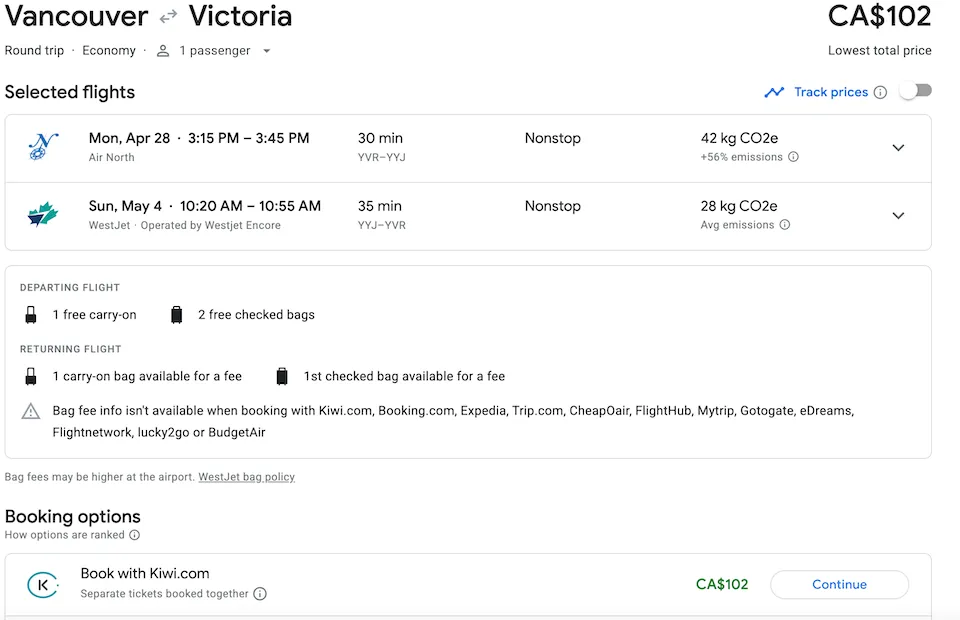Open info icon for how options are ranked
960x620 pixels.
pyautogui.click(x=134, y=535)
